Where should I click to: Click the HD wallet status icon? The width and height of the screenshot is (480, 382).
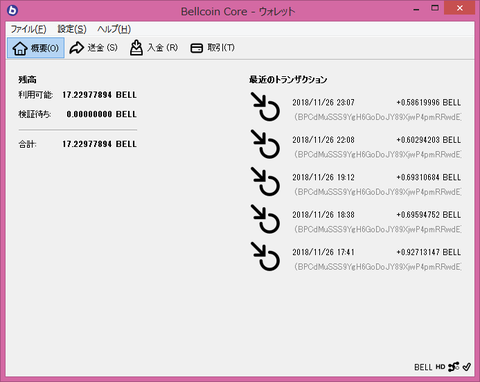tap(440, 367)
